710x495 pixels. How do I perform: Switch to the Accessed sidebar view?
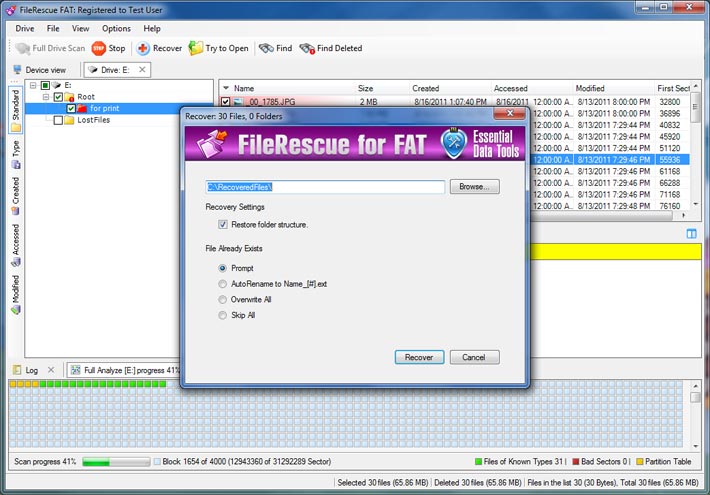tap(16, 245)
